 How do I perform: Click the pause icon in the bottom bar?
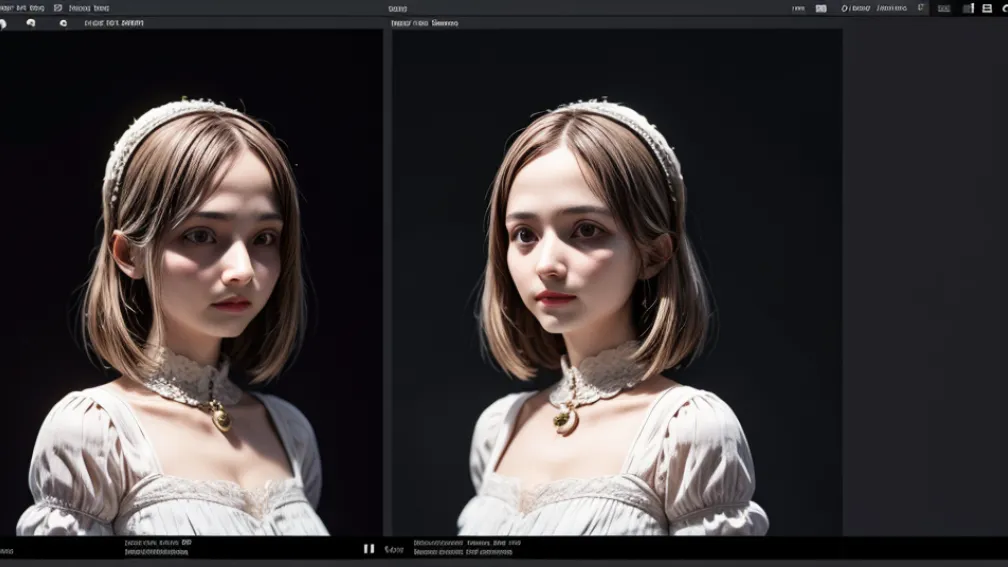[369, 548]
